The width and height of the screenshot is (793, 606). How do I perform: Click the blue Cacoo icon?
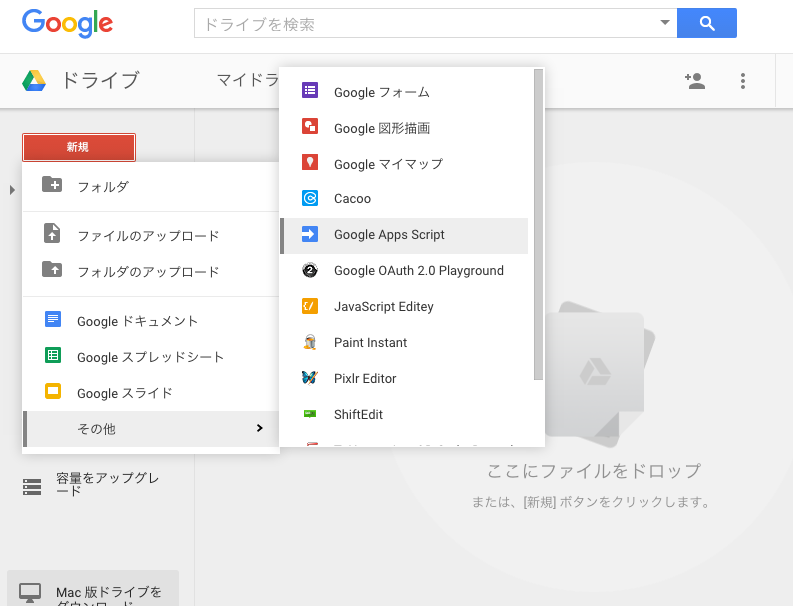pos(310,198)
